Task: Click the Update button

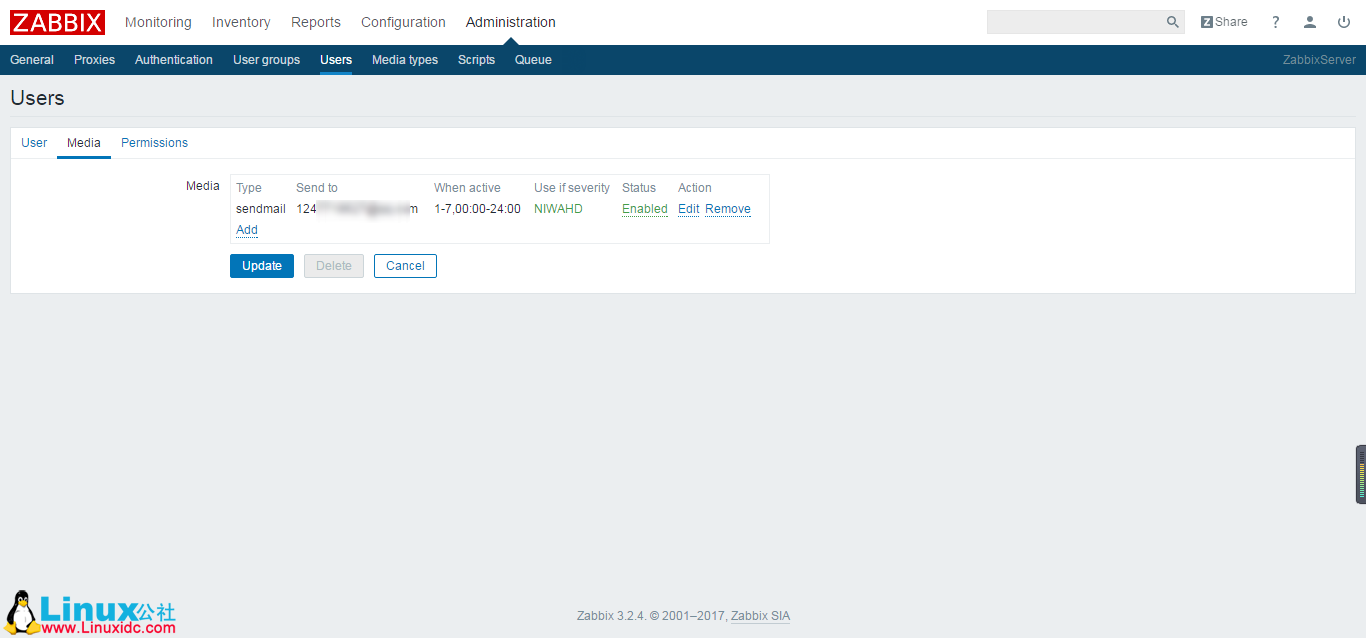Action: [261, 265]
